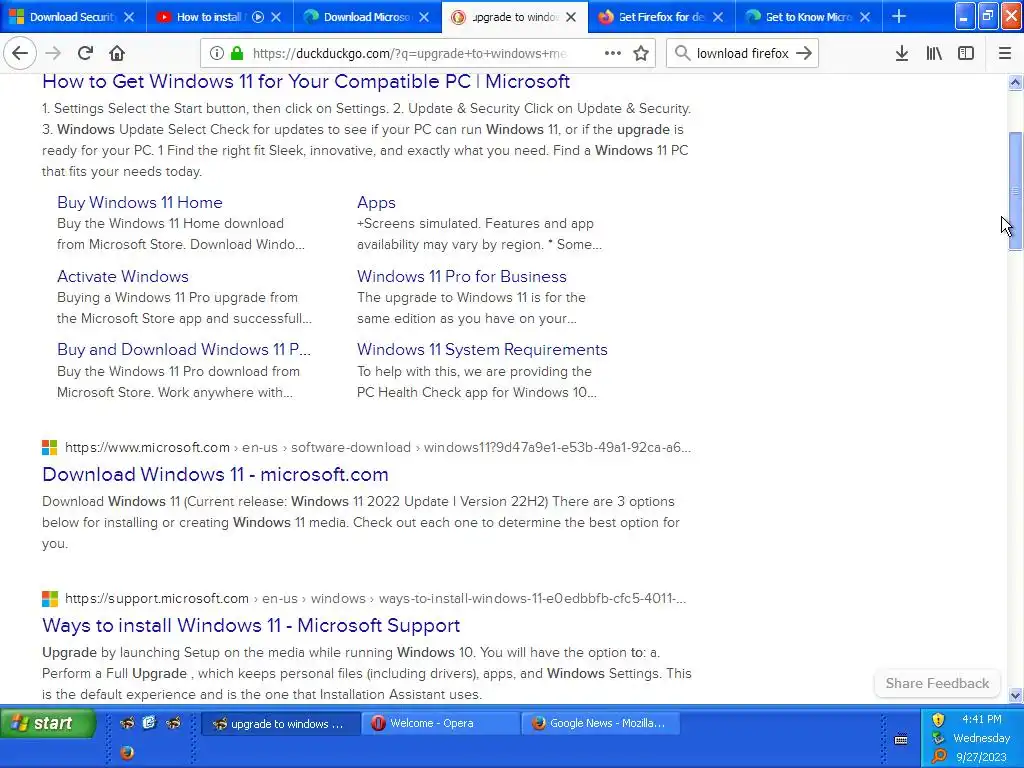Screen dimensions: 1024x768
Task: Click the vertical scrollbar thumb
Action: (x=1015, y=191)
